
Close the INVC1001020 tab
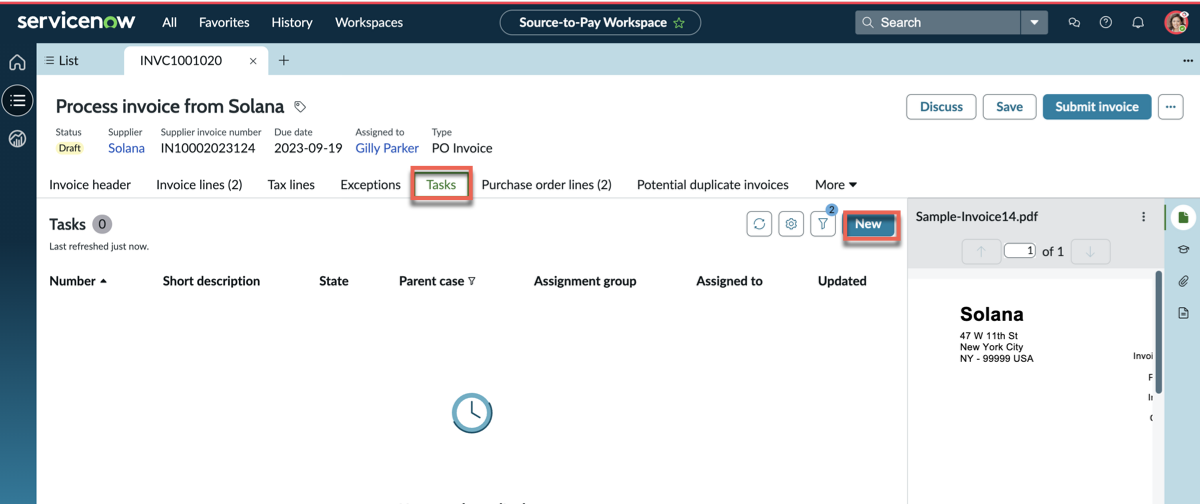[253, 61]
